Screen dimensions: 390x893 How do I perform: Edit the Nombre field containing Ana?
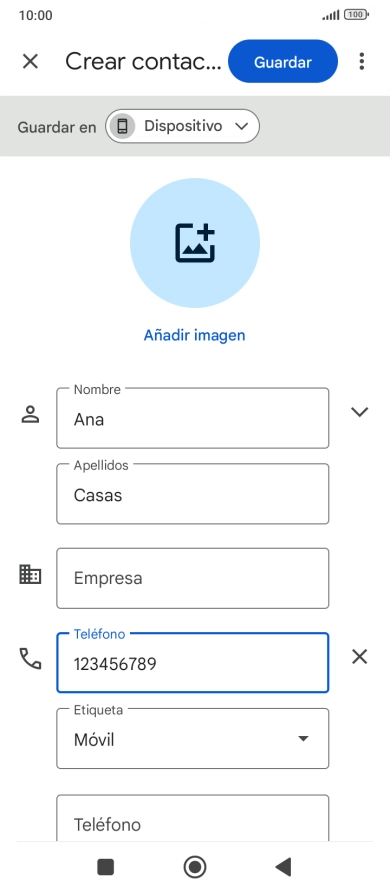pyautogui.click(x=192, y=418)
